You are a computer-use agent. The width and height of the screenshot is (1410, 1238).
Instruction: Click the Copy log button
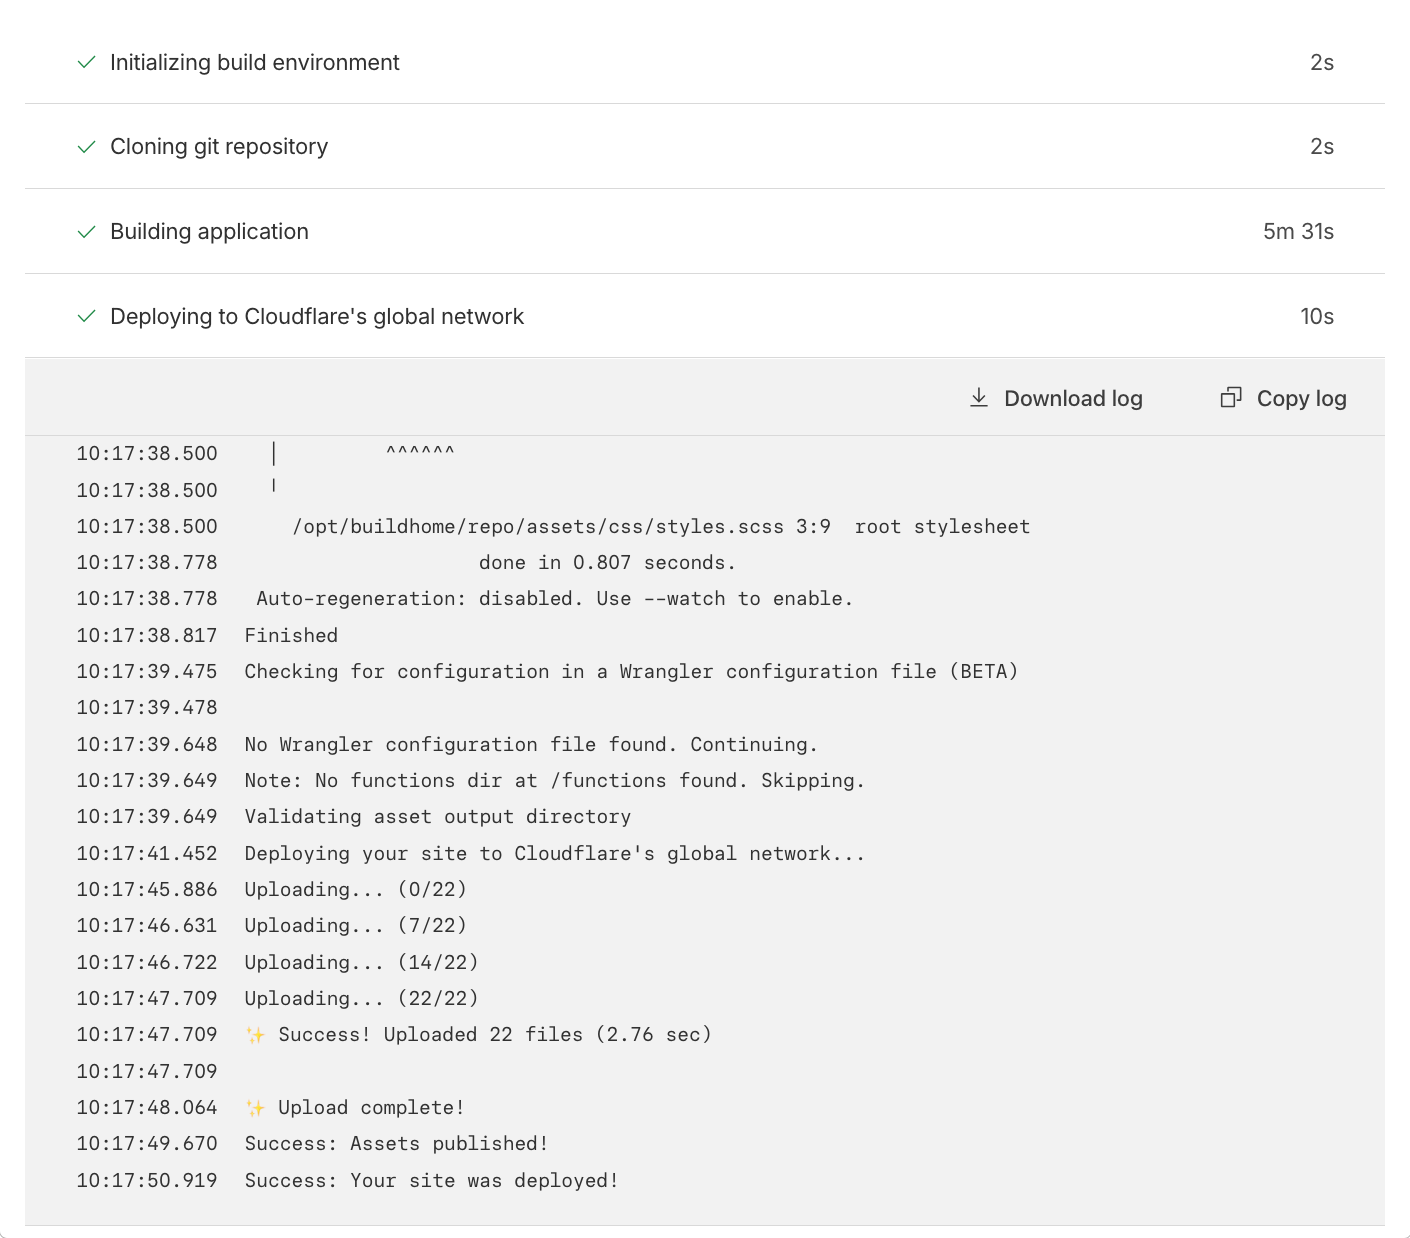tap(1284, 398)
